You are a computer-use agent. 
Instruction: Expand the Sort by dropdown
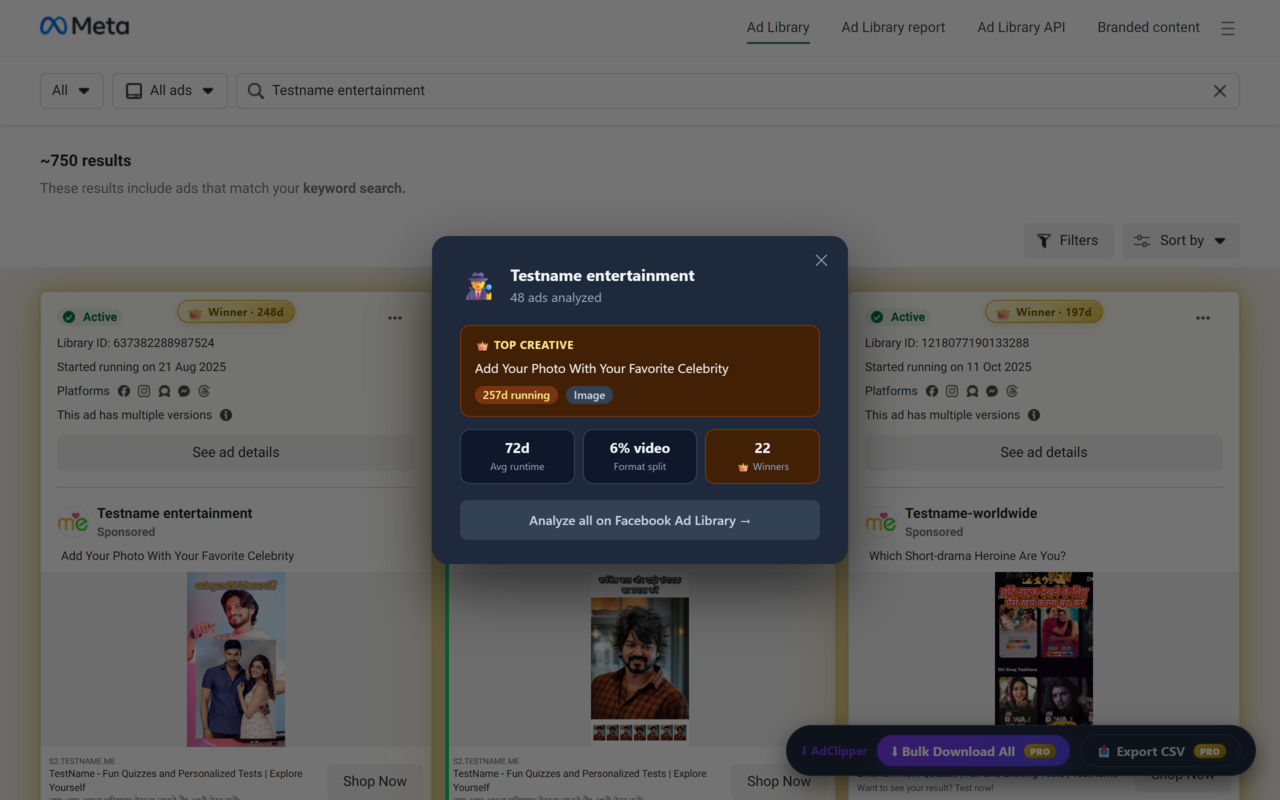1181,240
